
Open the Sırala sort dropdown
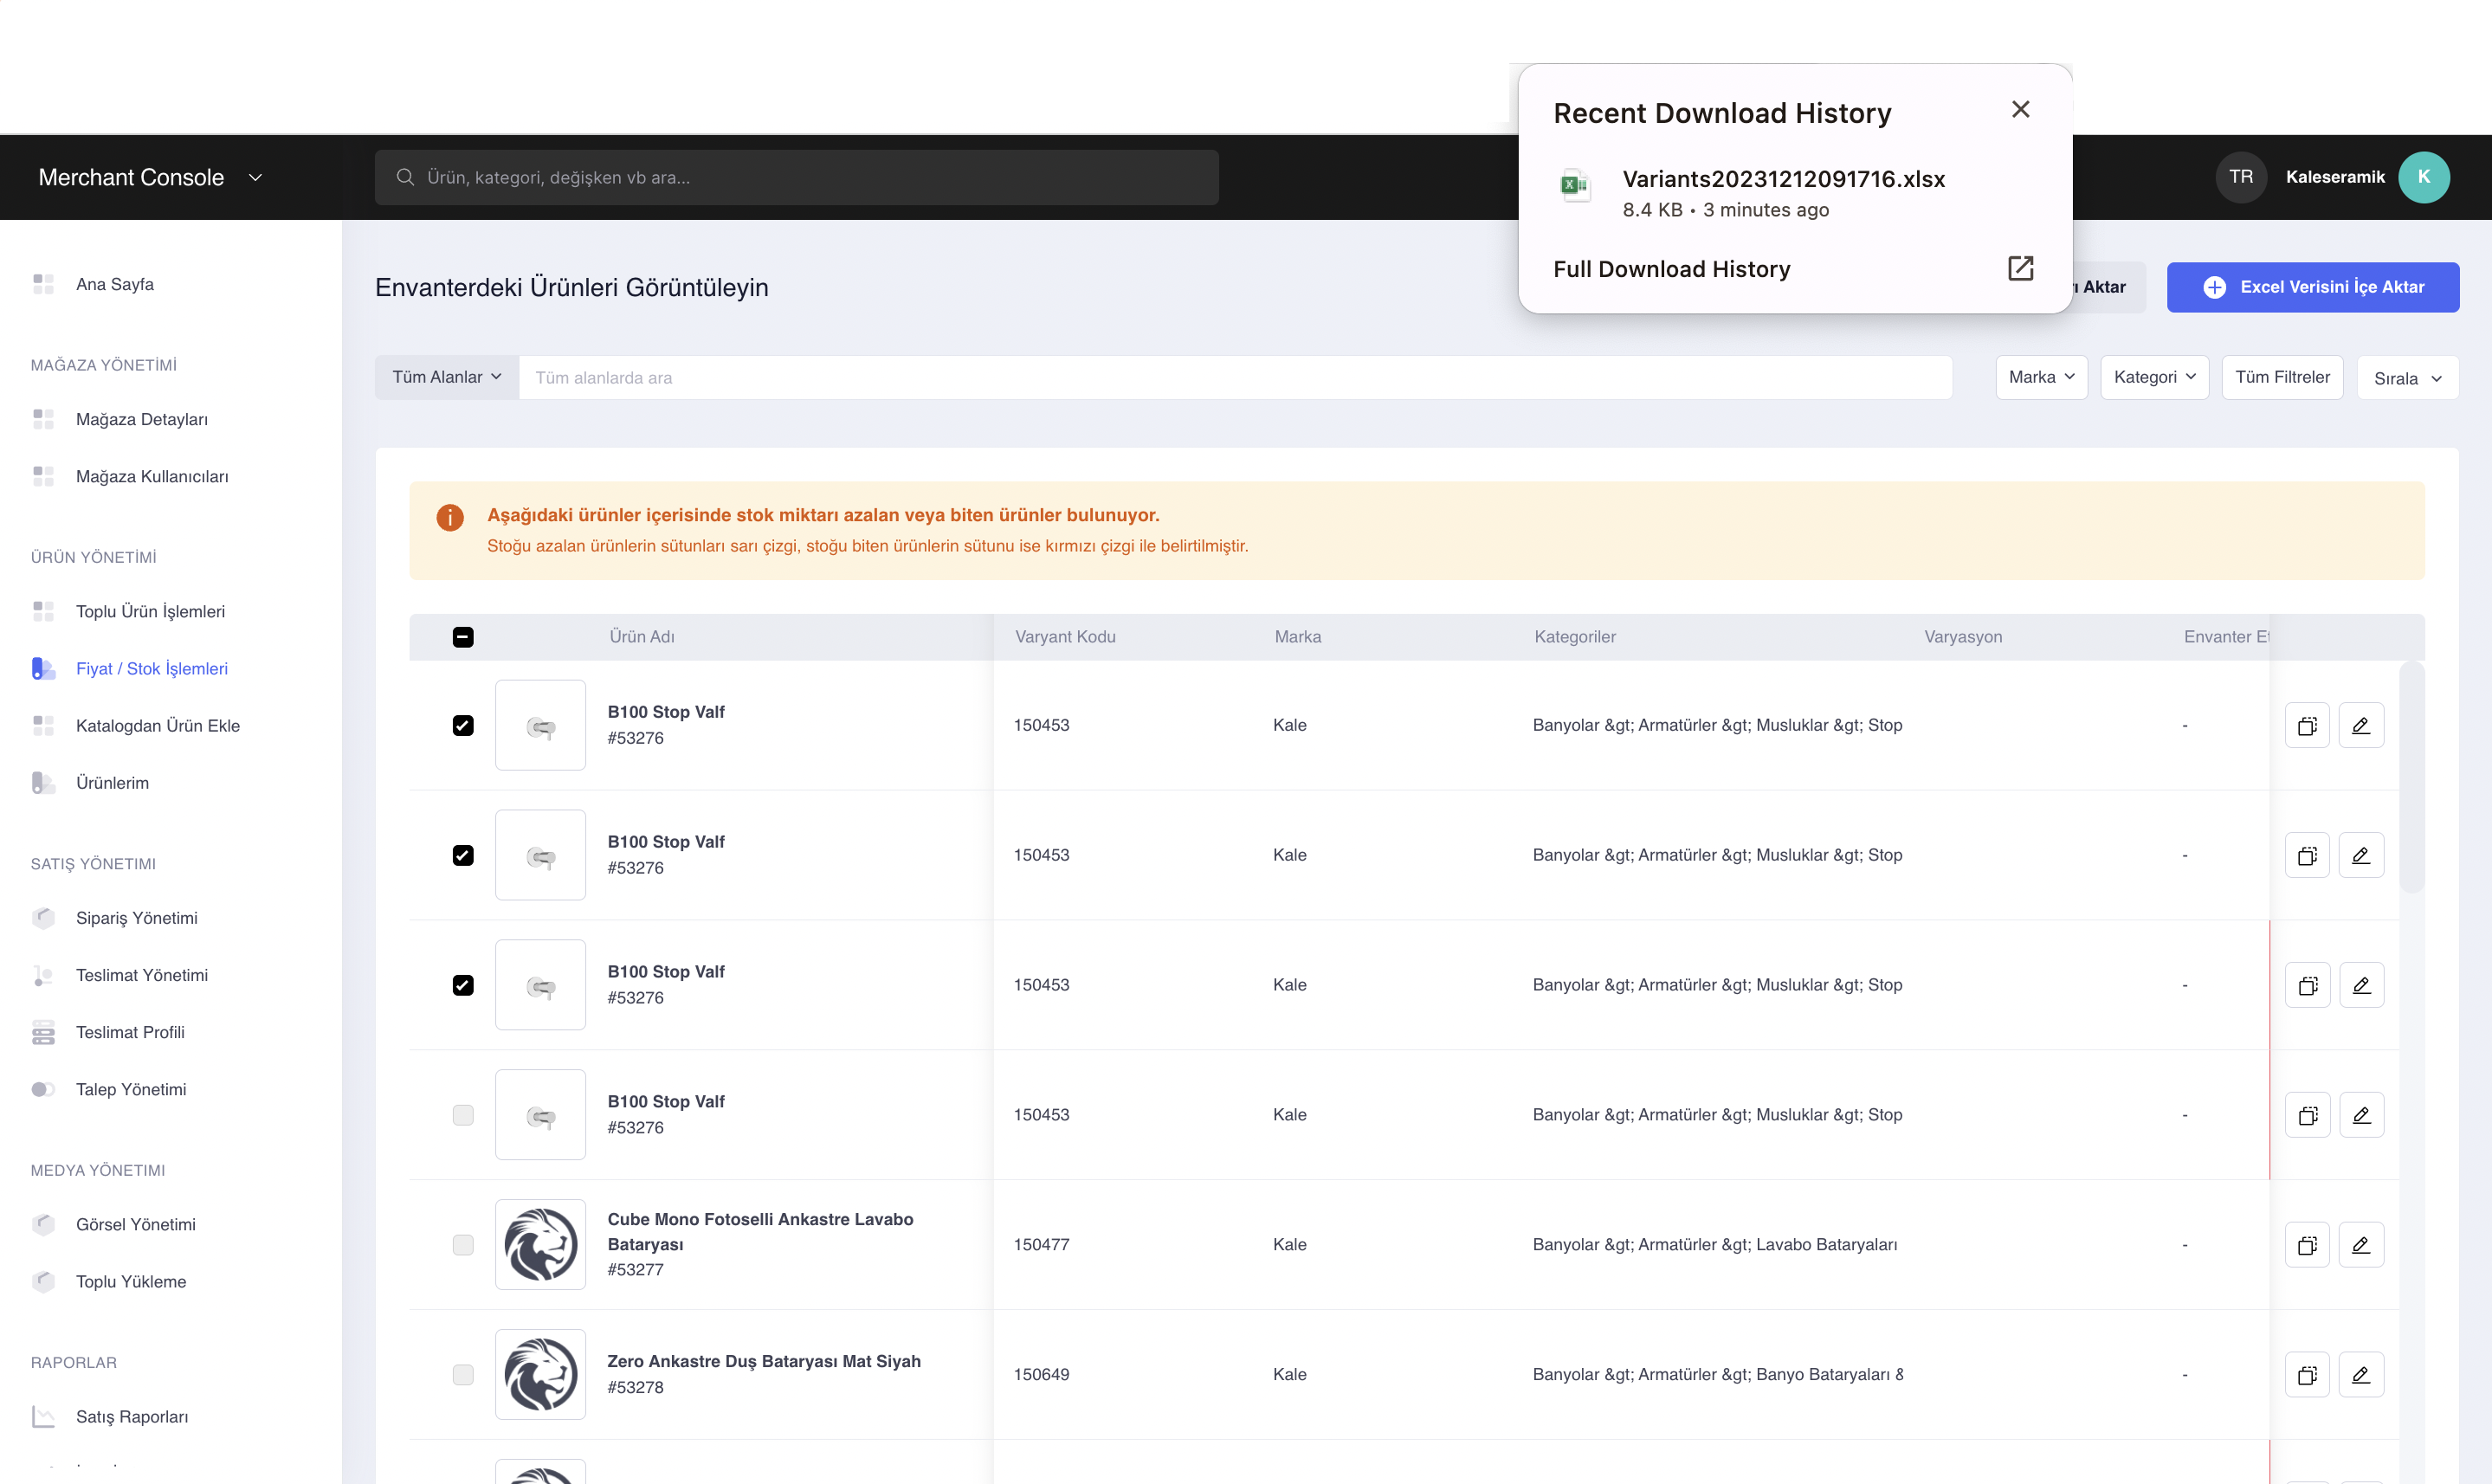coord(2407,378)
